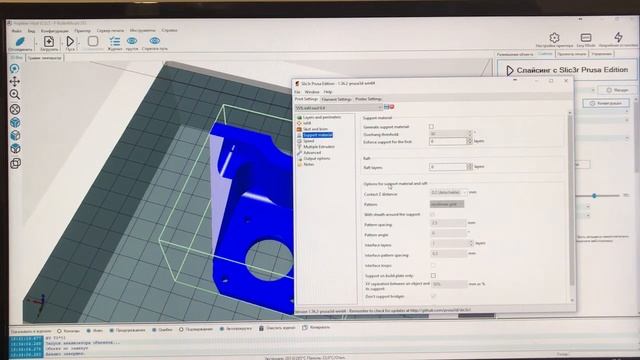Open Notes page in Slic3r tree

pyautogui.click(x=309, y=164)
